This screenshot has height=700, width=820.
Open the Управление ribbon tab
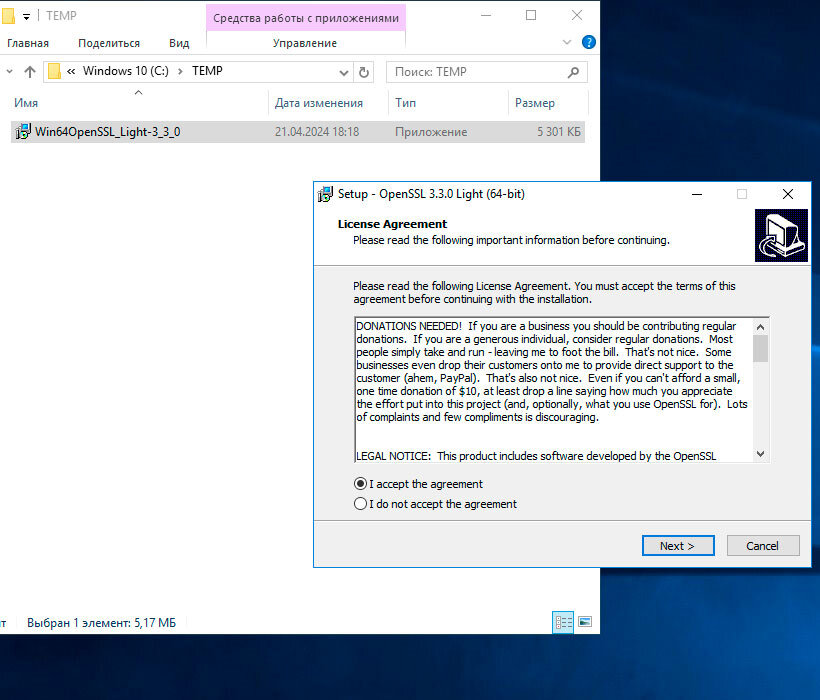coord(305,43)
